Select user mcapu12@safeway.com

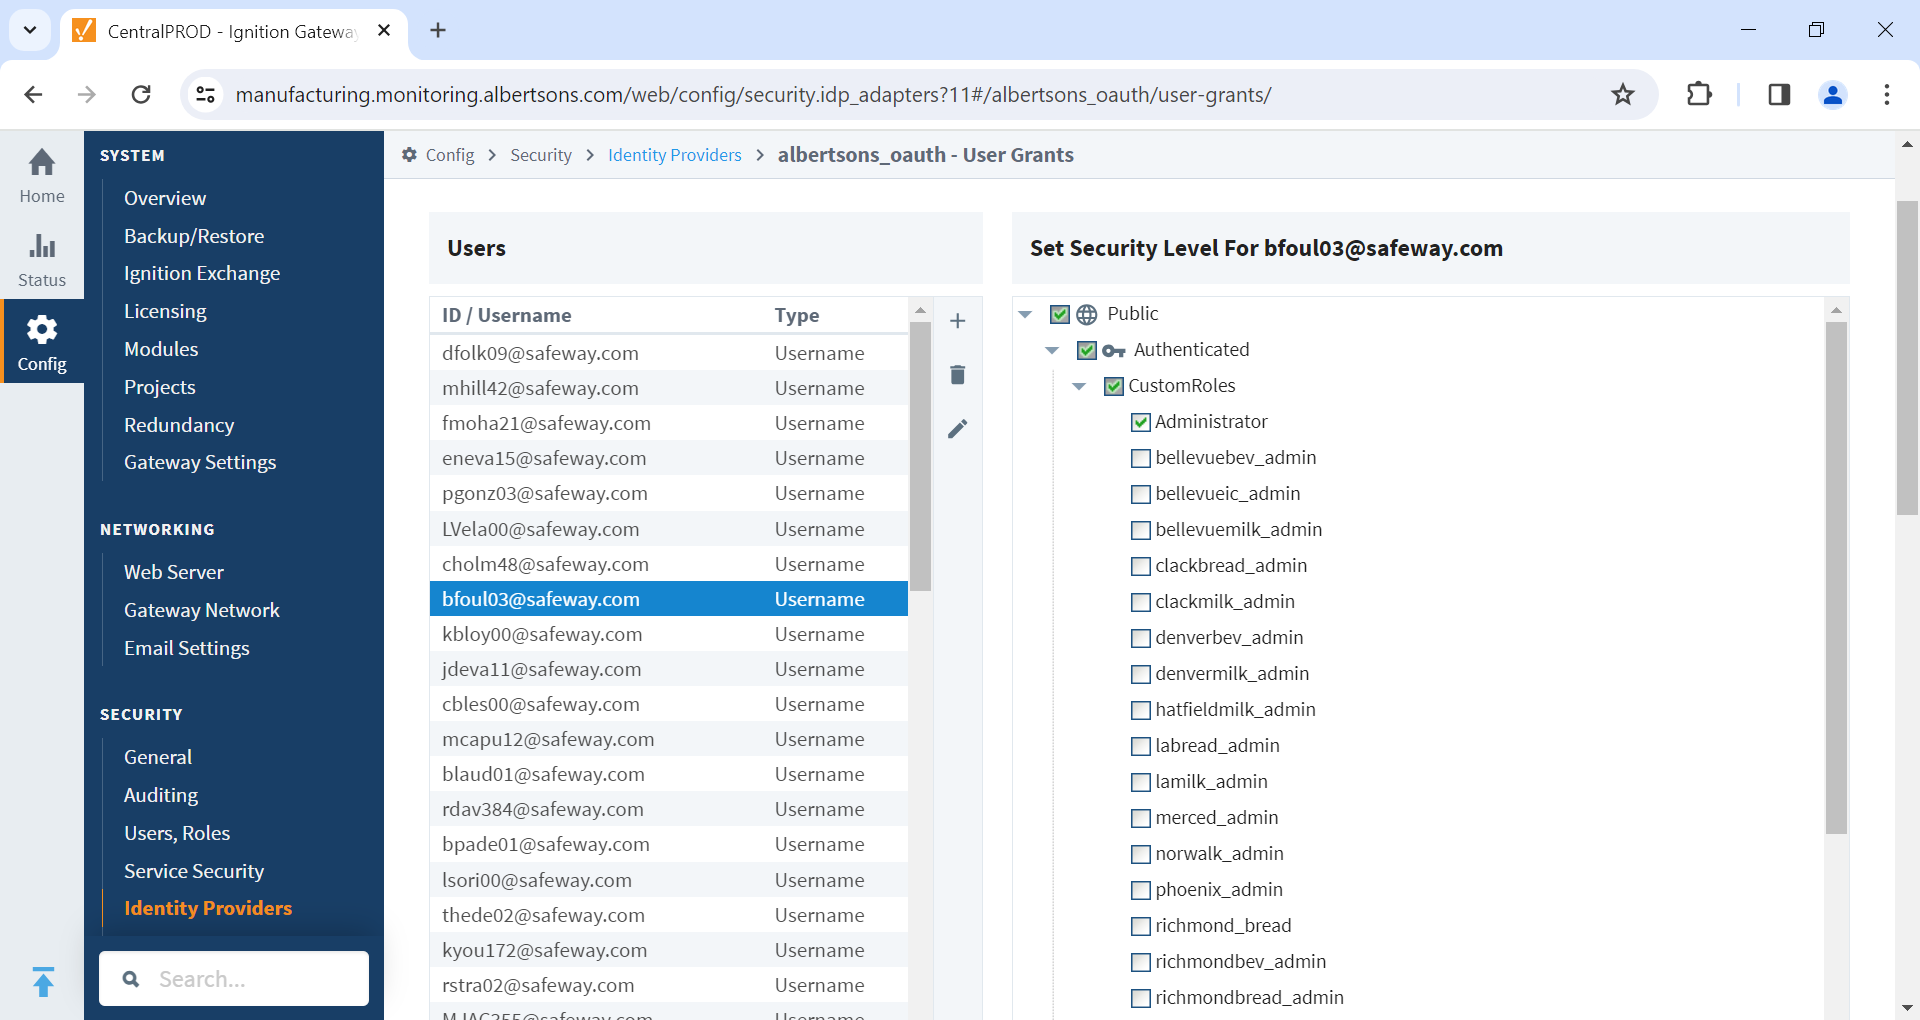point(669,739)
